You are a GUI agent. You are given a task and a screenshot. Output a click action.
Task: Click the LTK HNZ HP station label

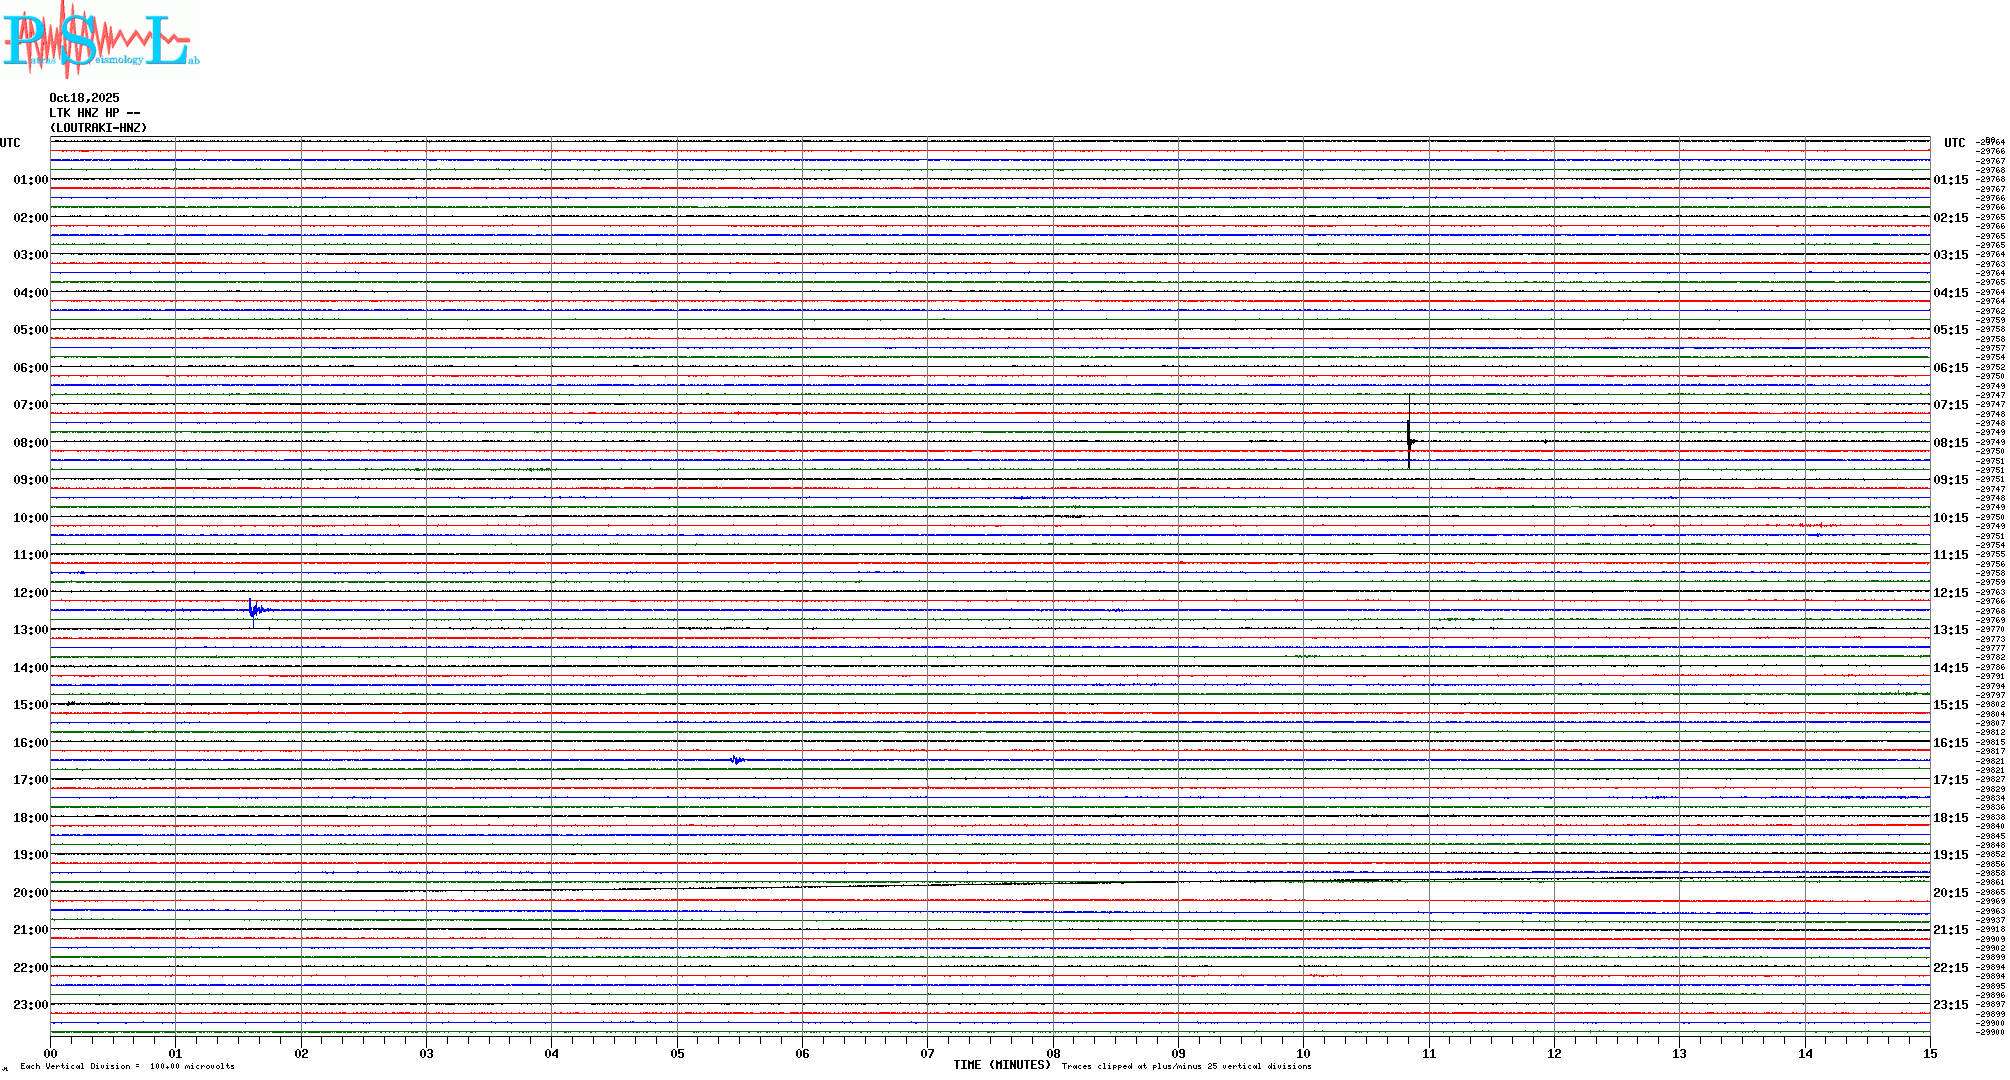(94, 113)
